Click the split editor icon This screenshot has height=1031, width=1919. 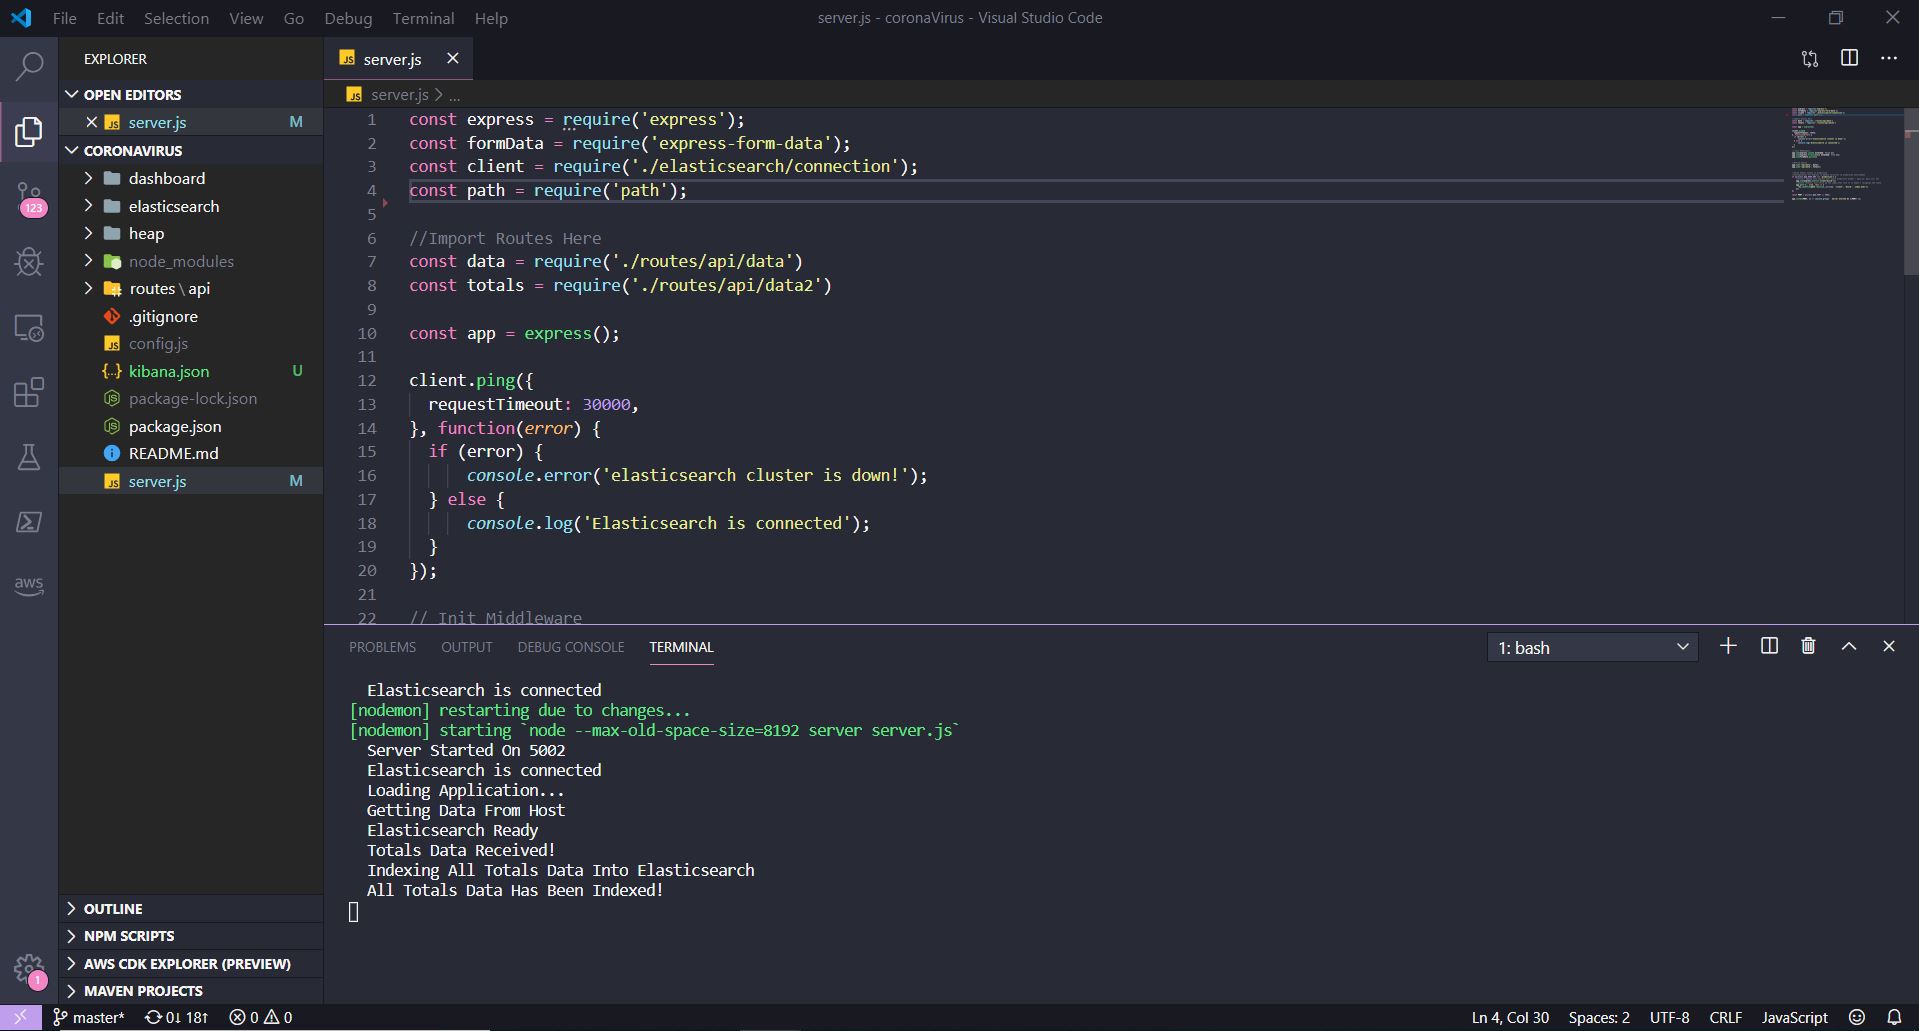(x=1849, y=59)
